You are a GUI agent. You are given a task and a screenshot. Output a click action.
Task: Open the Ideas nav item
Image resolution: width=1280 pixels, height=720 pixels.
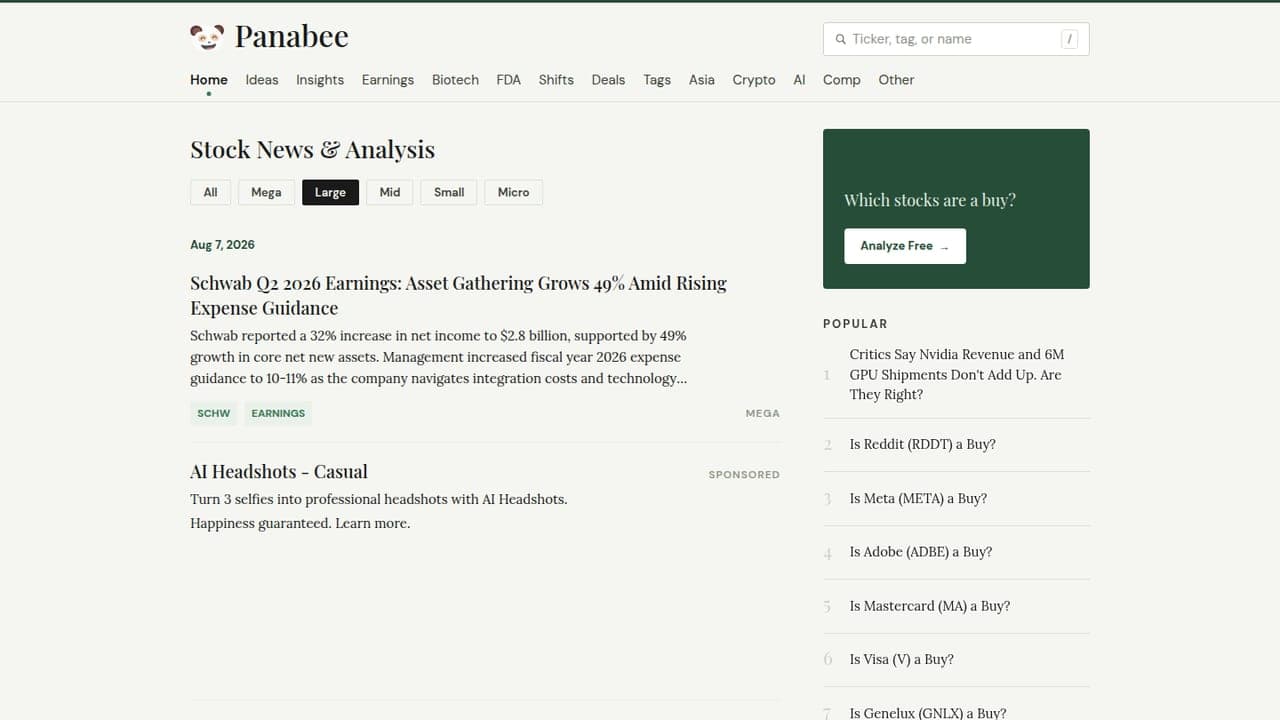262,80
